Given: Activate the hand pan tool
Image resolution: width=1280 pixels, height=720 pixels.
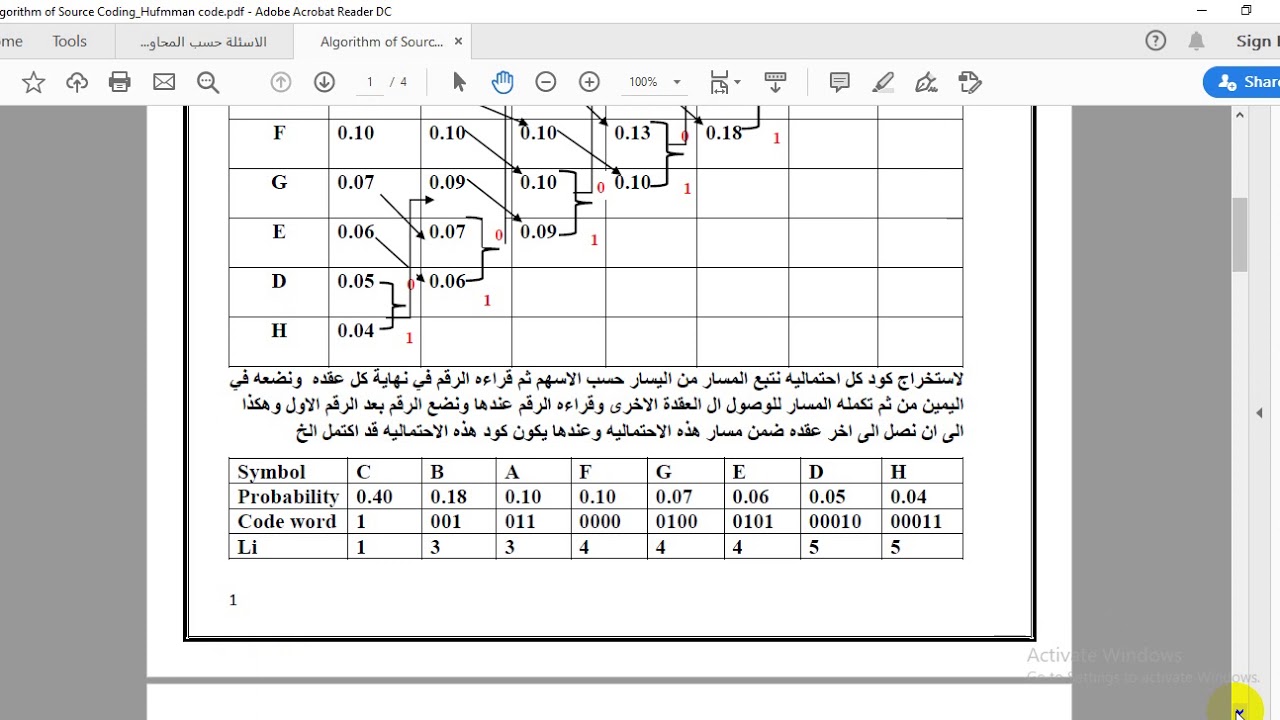Looking at the screenshot, I should click(x=502, y=82).
